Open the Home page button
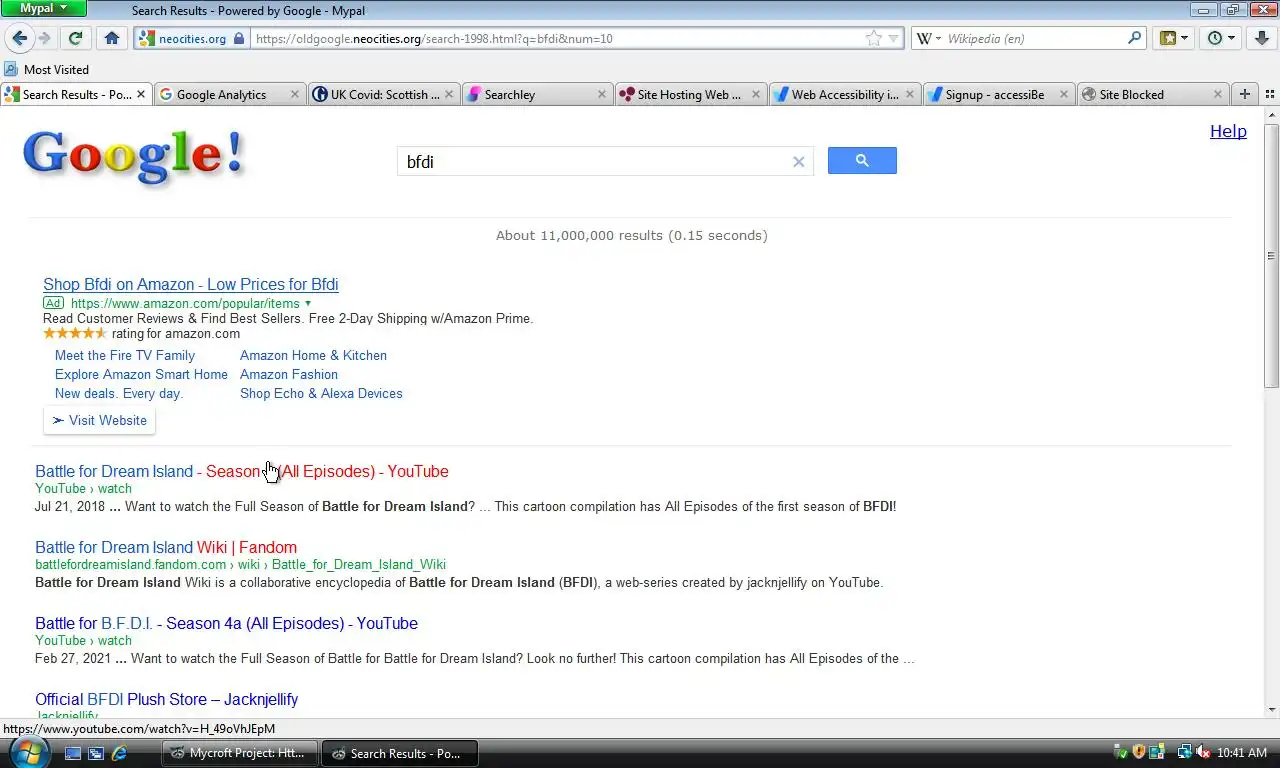This screenshot has width=1280, height=768. pos(112,38)
